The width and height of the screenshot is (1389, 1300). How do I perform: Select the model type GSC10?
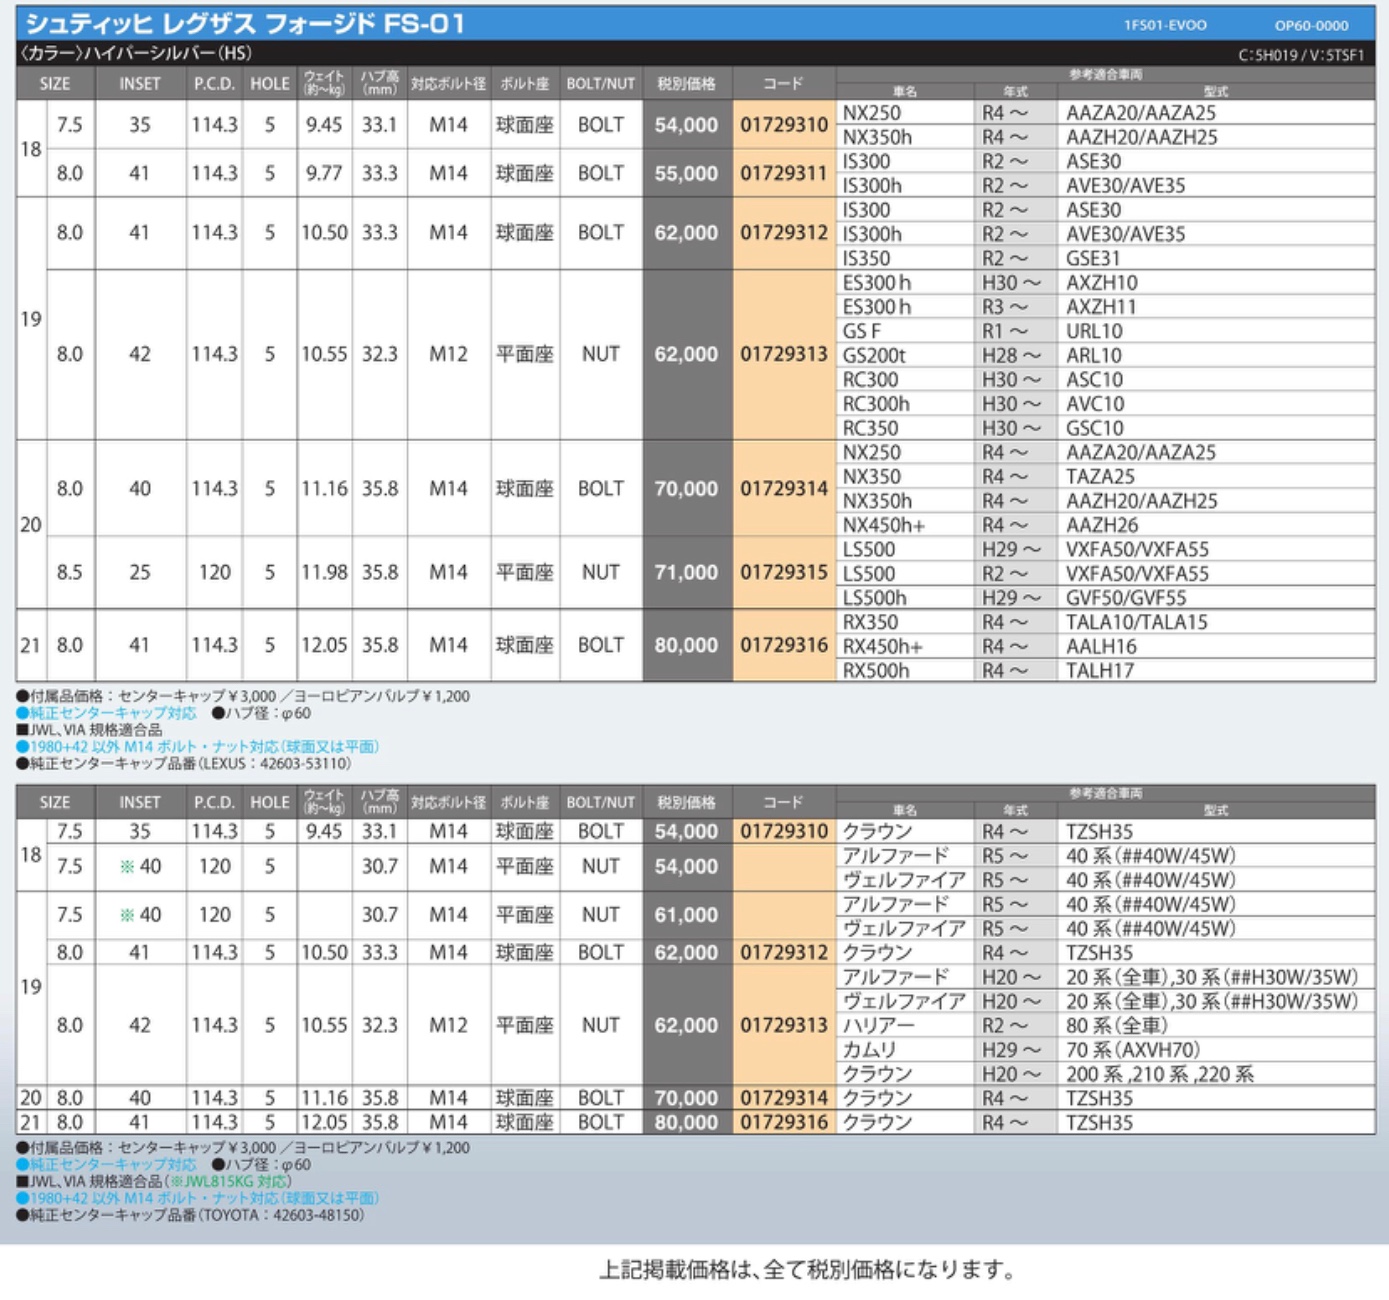point(1095,428)
